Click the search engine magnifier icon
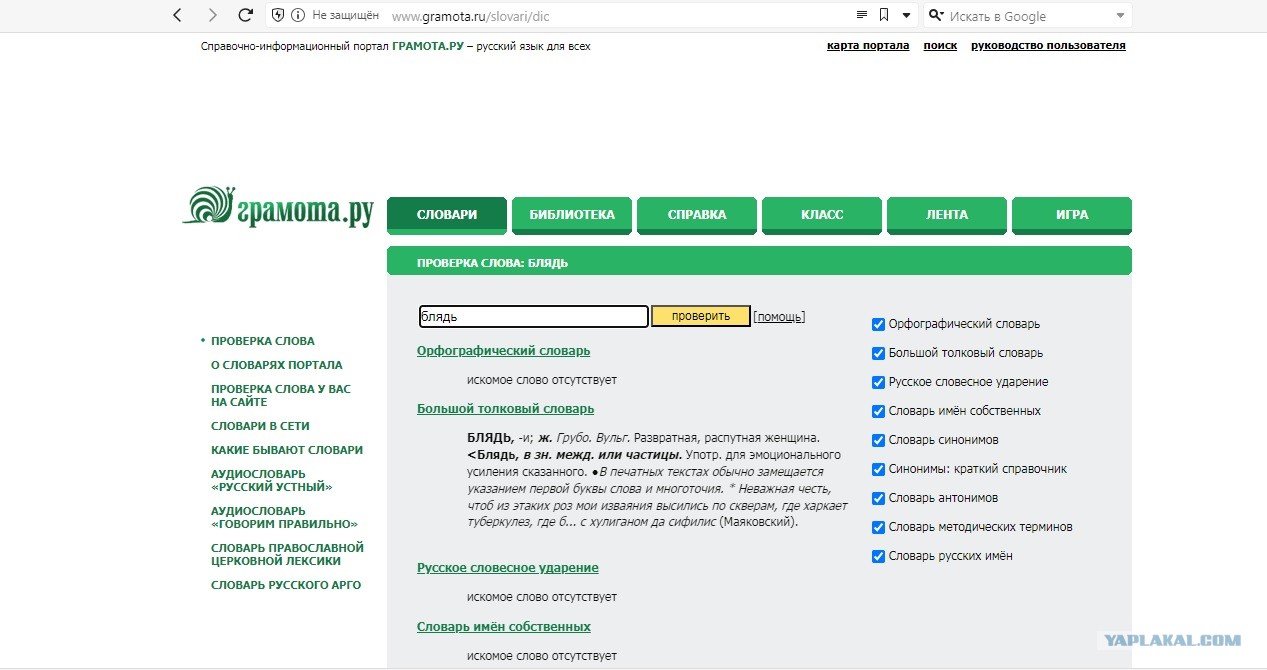Screen dimensions: 1267x670 click(936, 15)
